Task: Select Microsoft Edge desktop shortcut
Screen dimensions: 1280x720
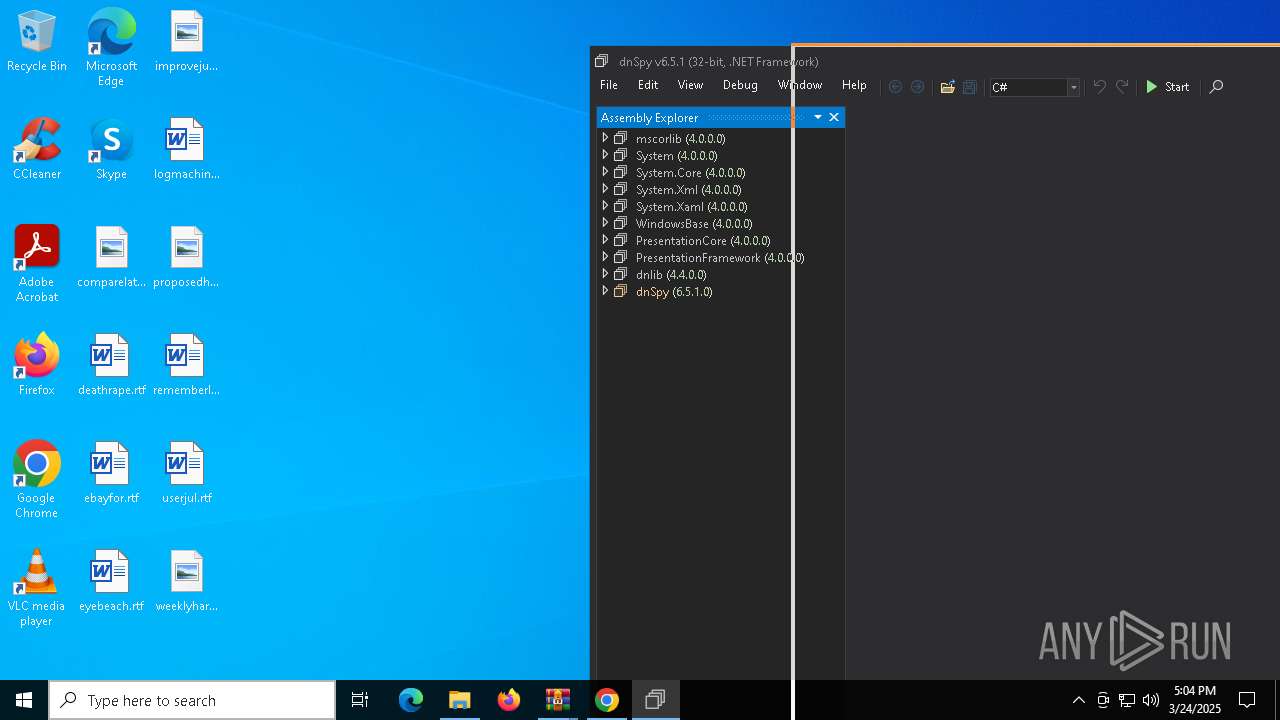Action: click(x=111, y=48)
